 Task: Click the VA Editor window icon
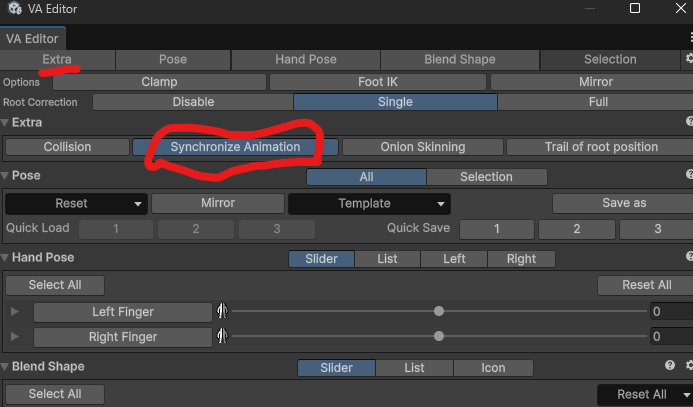tap(15, 8)
